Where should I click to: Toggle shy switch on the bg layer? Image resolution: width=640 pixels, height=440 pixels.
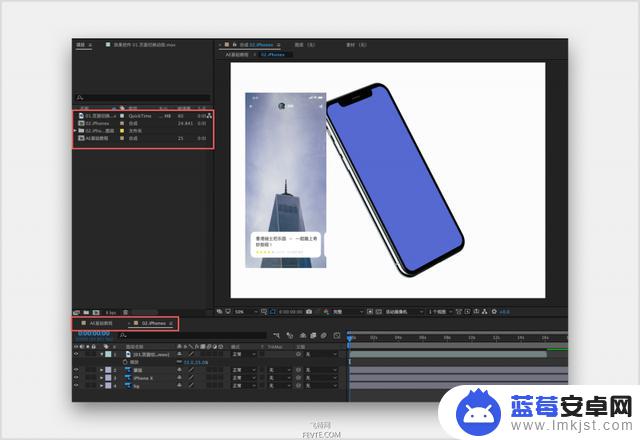click(x=179, y=385)
